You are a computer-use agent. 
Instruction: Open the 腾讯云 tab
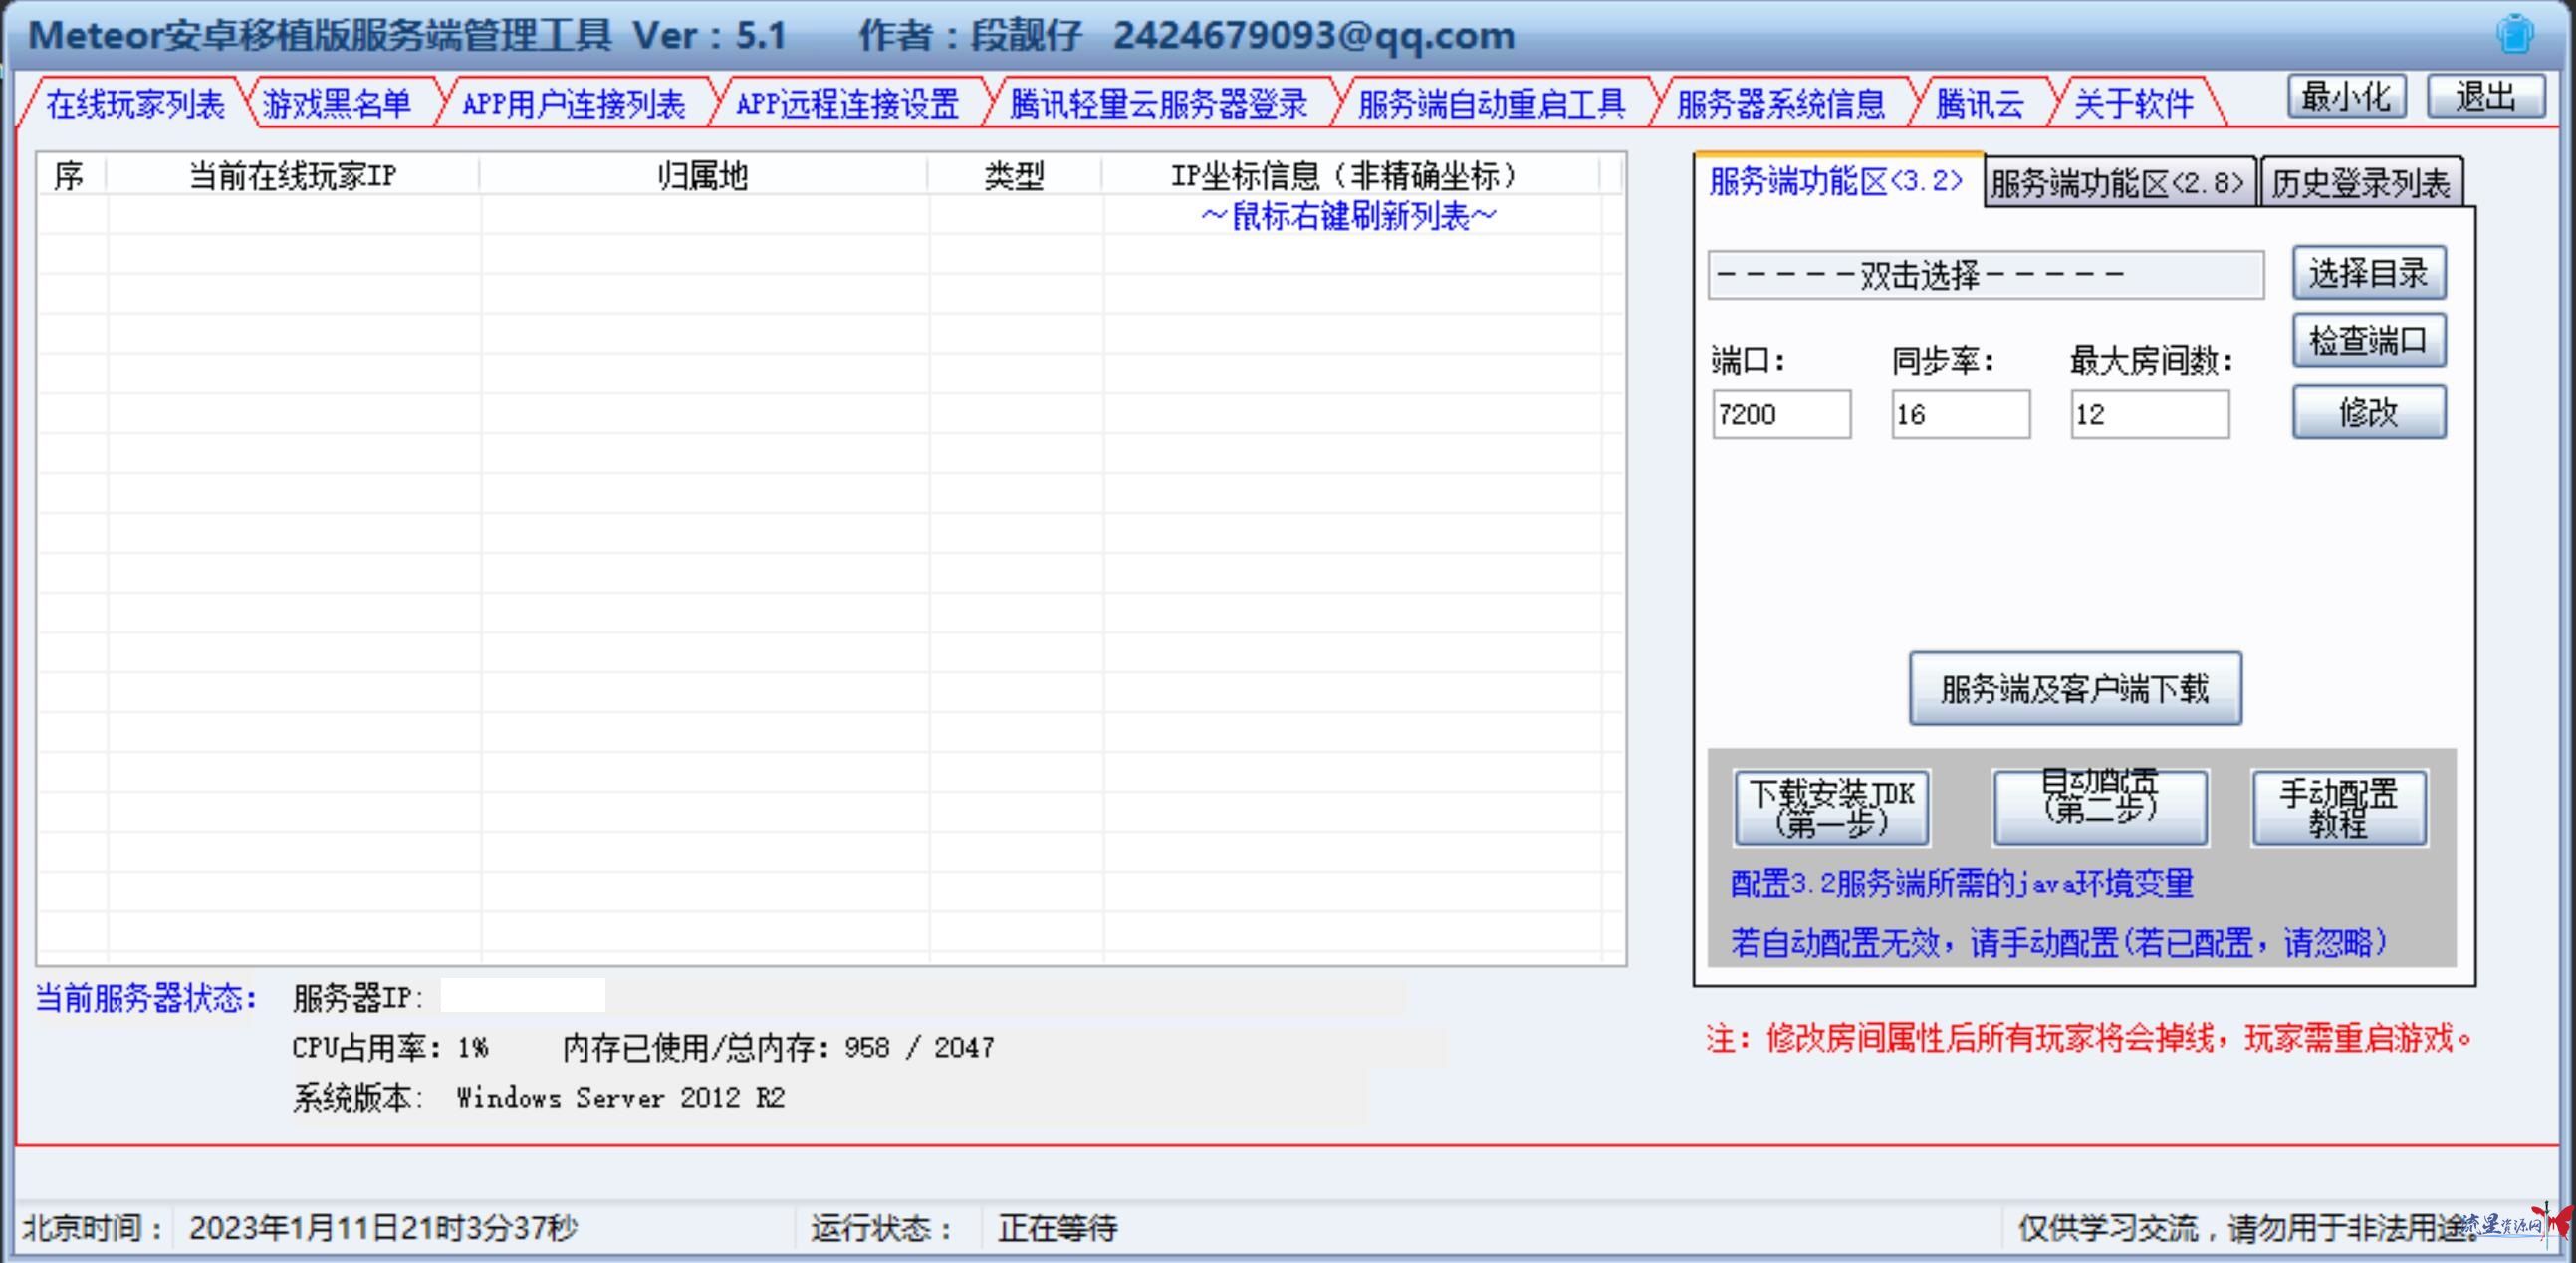click(1980, 104)
